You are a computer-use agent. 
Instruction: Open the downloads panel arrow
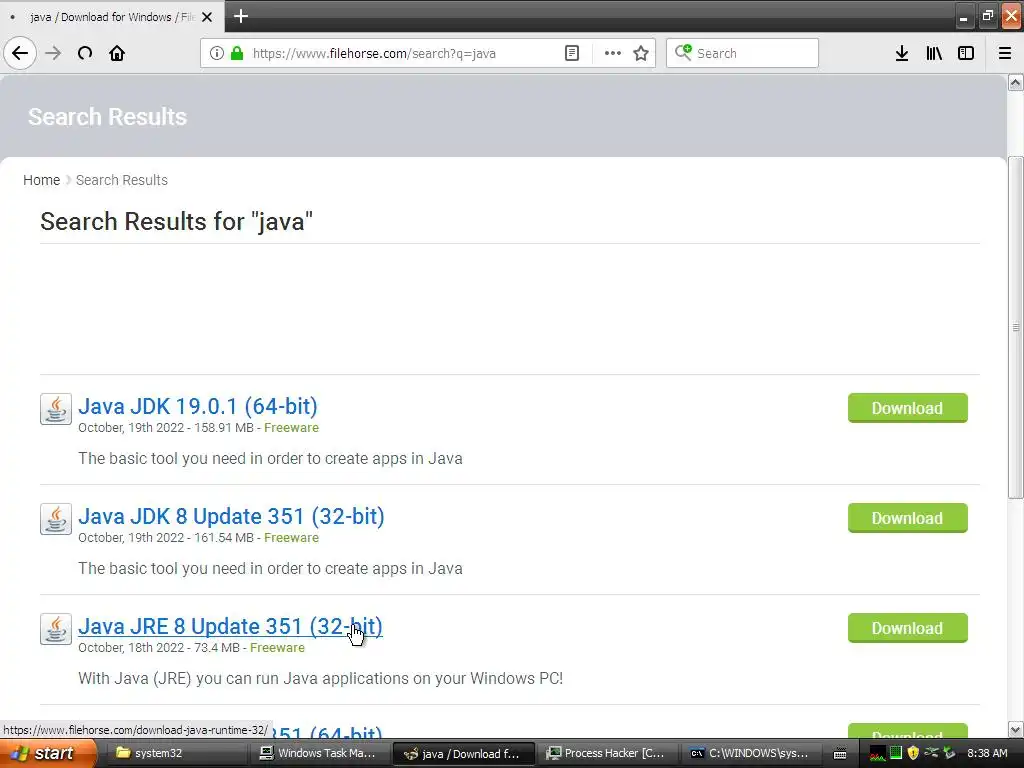(x=902, y=53)
